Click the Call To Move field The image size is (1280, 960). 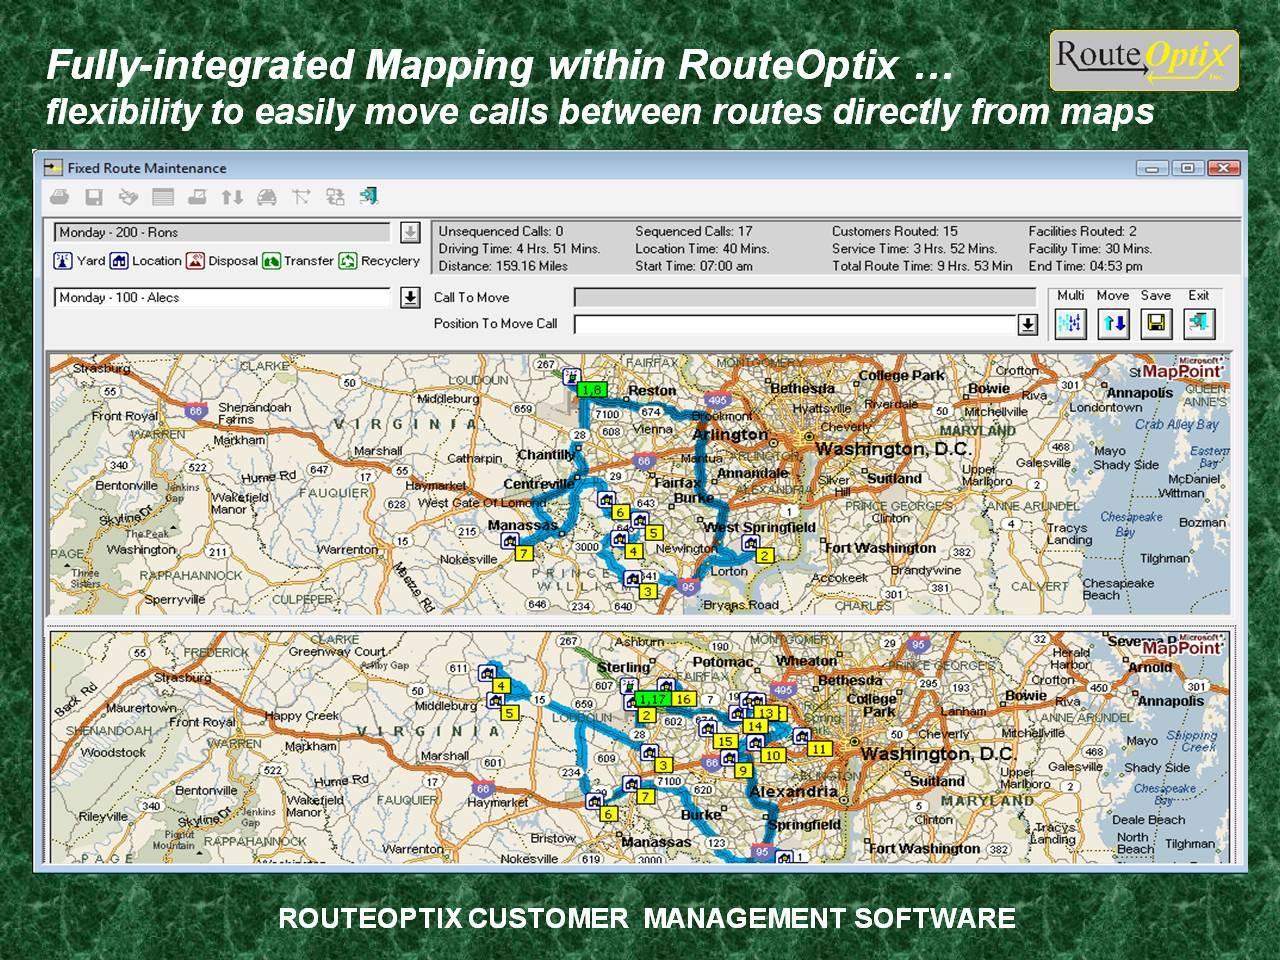tap(805, 297)
